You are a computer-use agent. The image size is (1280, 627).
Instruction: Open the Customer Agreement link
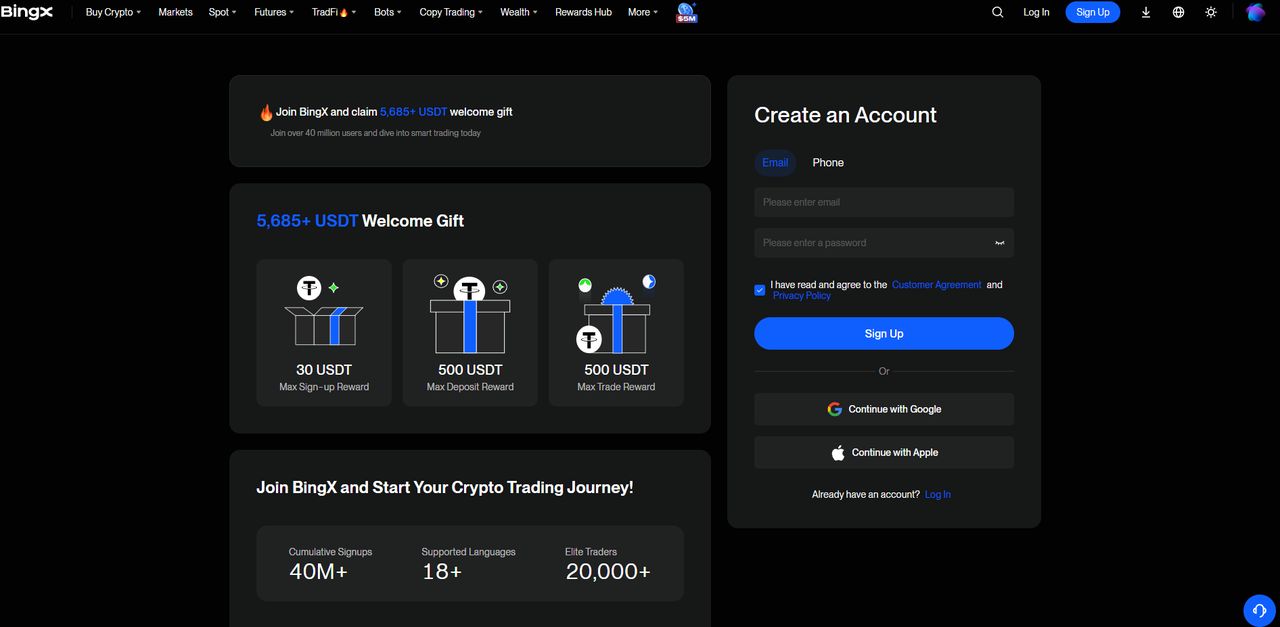point(937,285)
